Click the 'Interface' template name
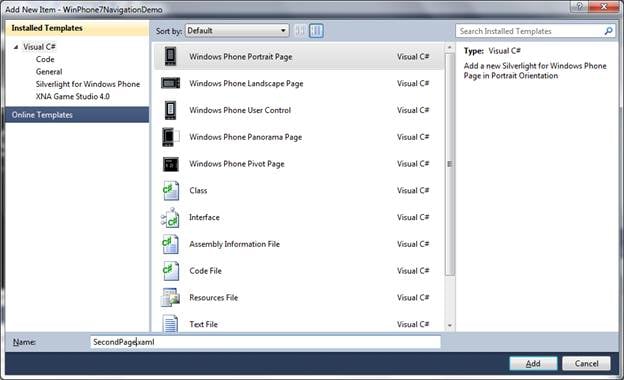 [x=204, y=217]
